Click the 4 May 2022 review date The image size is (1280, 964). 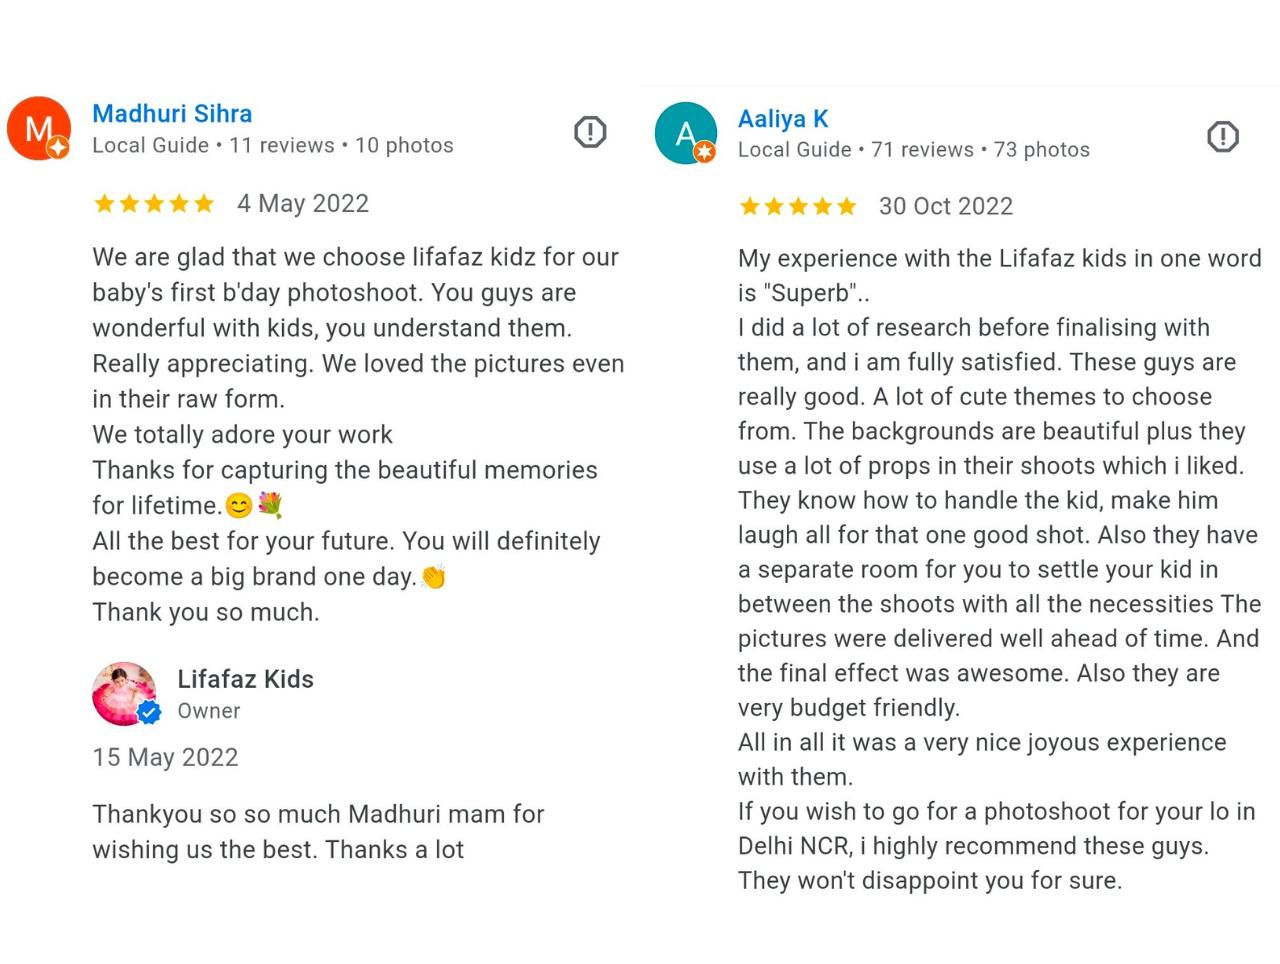(x=303, y=204)
